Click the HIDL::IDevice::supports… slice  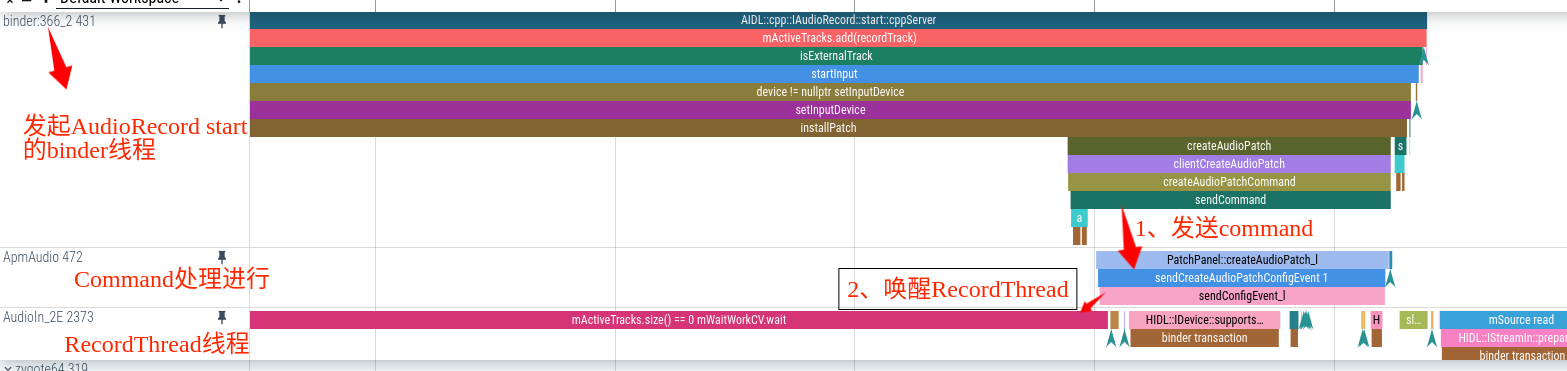point(1204,320)
